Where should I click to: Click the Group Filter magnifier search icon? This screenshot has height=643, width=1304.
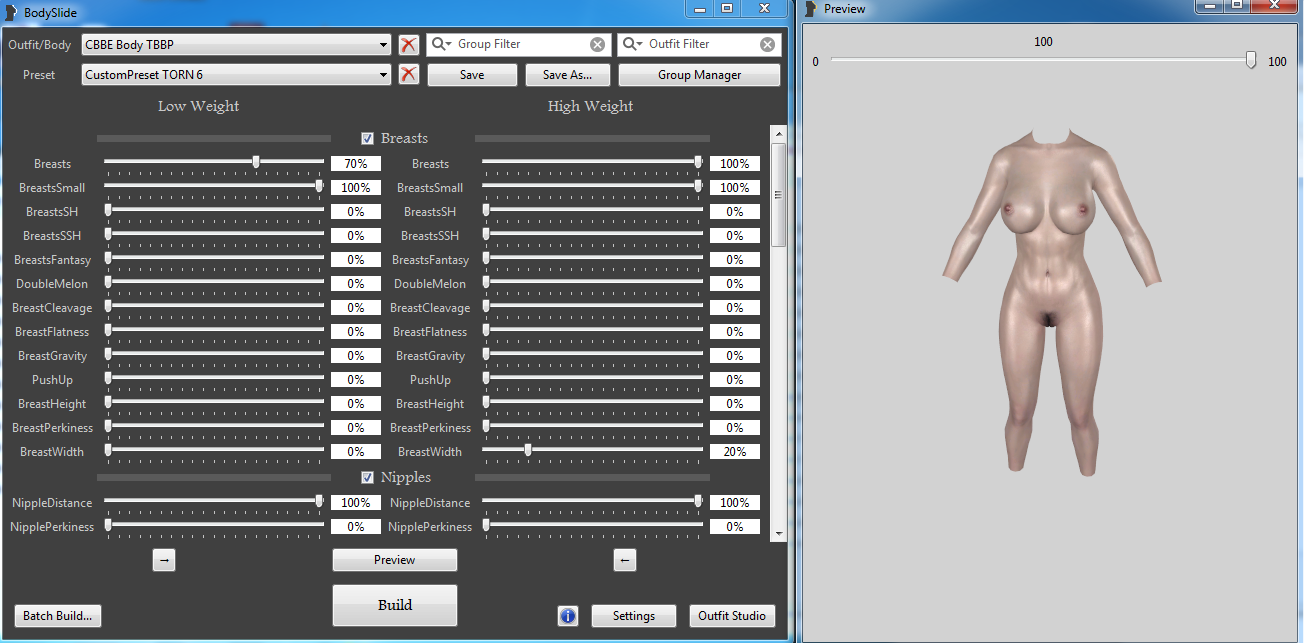[440, 45]
